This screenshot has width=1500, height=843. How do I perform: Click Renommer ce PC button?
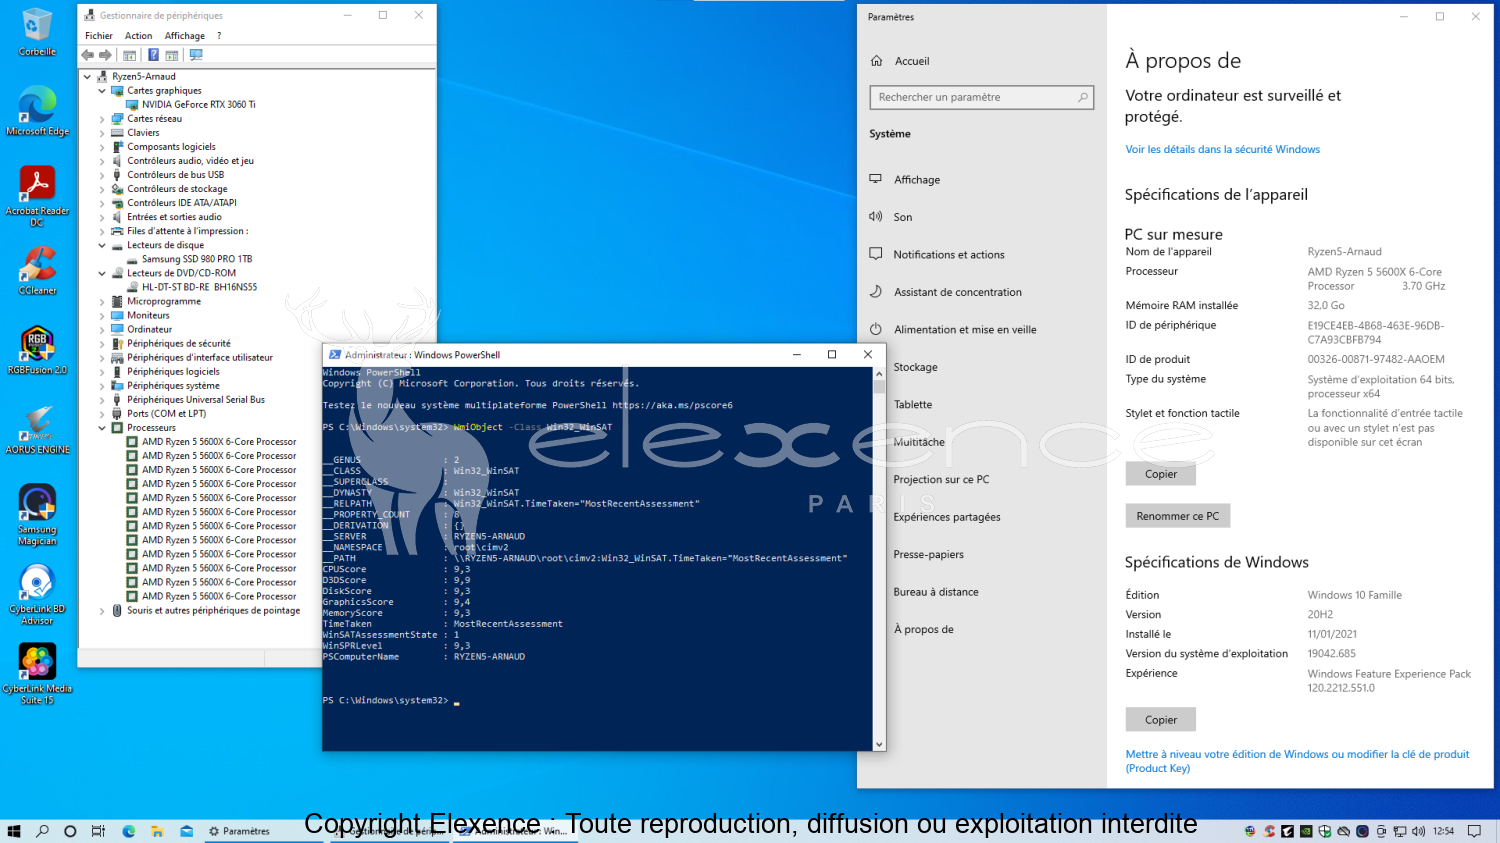pyautogui.click(x=1178, y=516)
